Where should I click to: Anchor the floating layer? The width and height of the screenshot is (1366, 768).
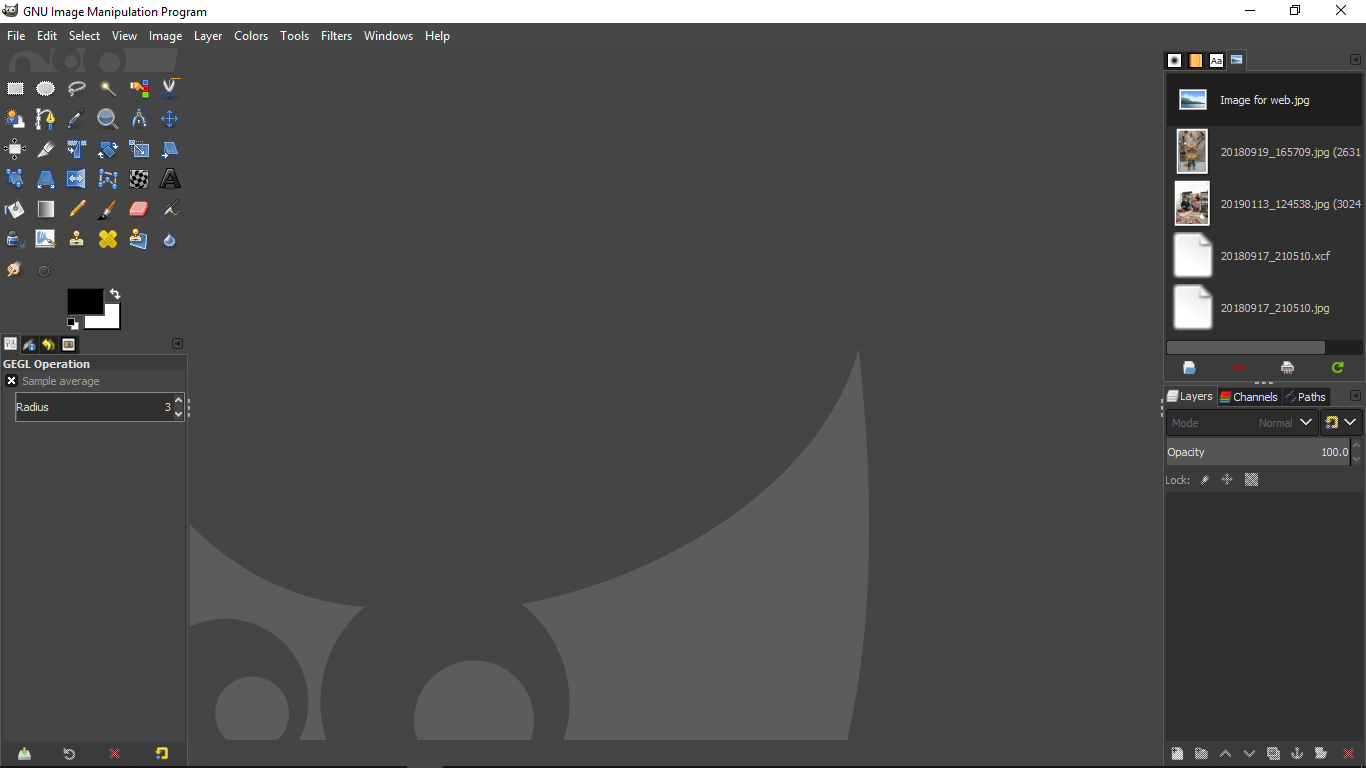pyautogui.click(x=1297, y=753)
